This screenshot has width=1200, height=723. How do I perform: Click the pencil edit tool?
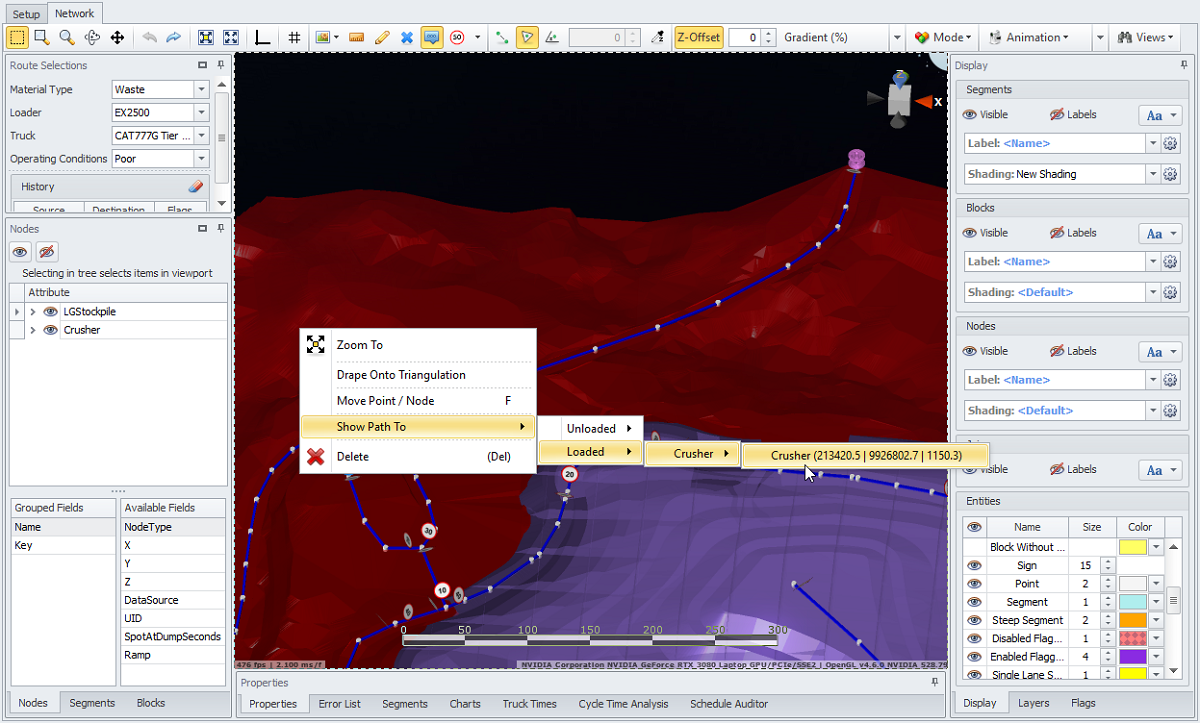pyautogui.click(x=381, y=37)
